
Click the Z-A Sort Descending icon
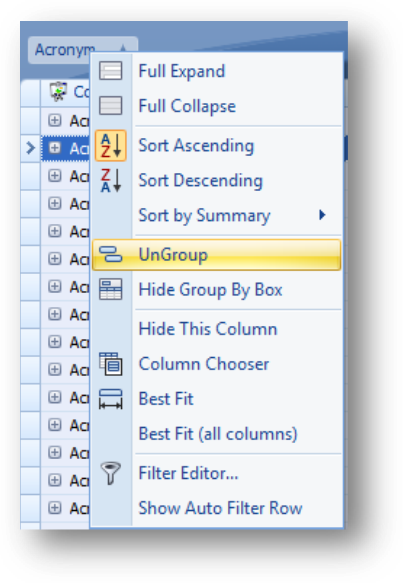coord(110,180)
